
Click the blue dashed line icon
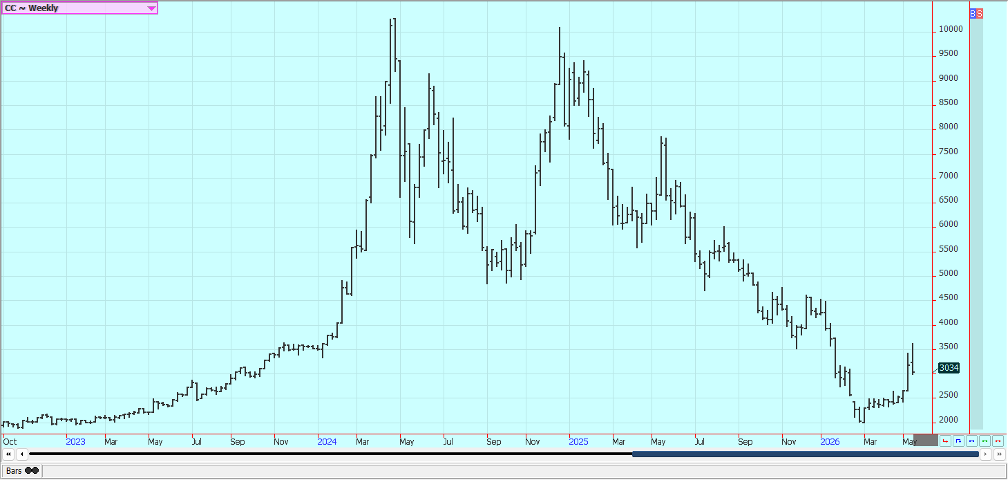tap(971, 441)
